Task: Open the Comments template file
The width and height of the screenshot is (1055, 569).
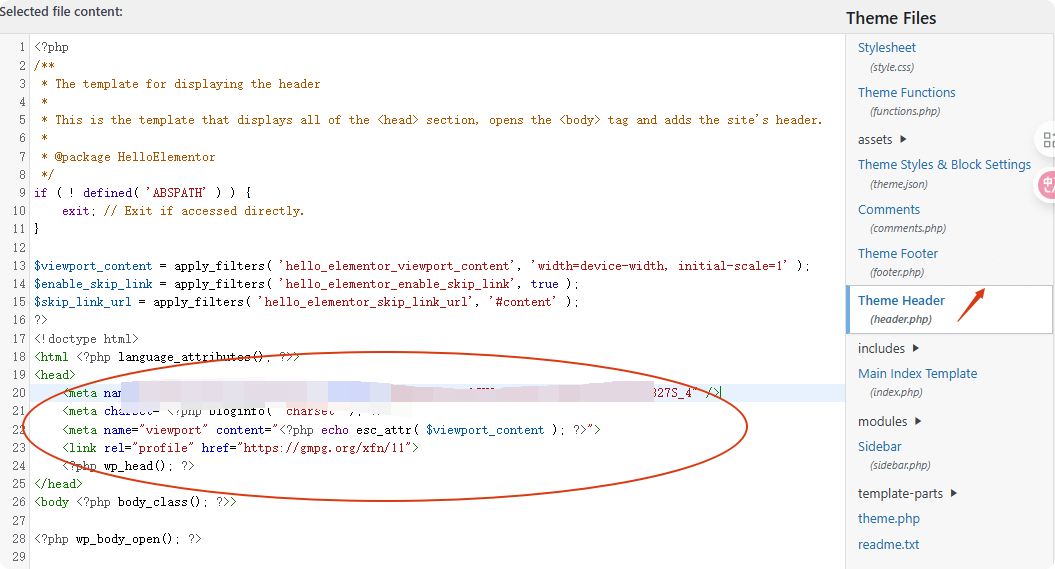Action: [x=888, y=209]
